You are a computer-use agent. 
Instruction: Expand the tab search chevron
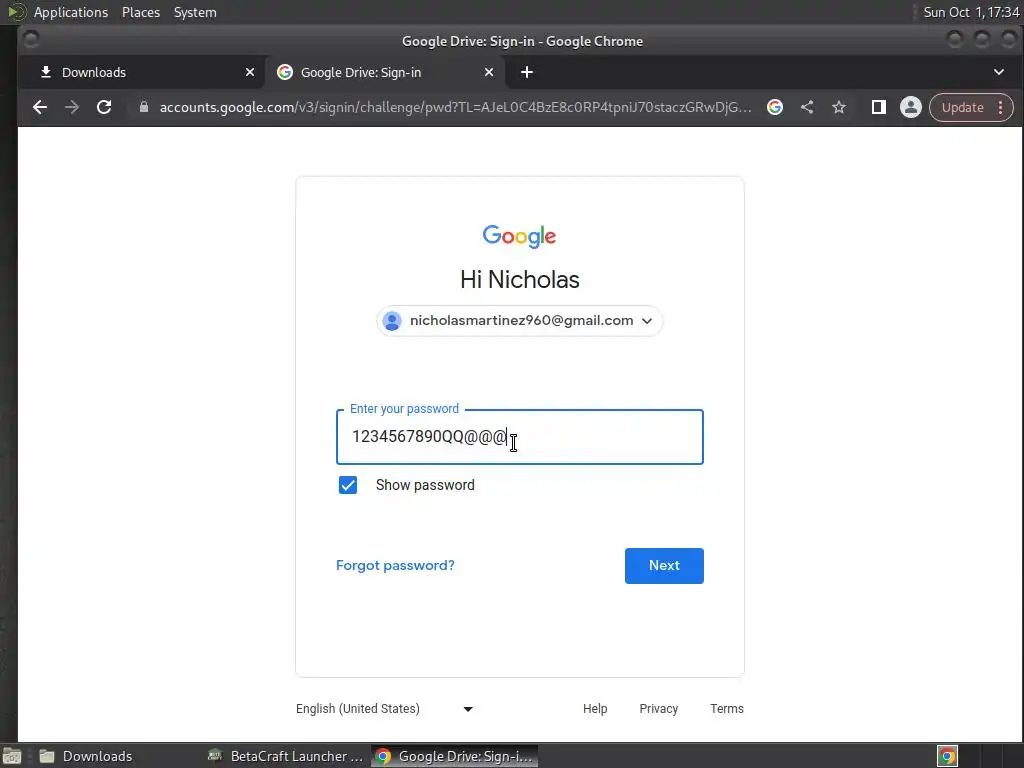(x=999, y=72)
